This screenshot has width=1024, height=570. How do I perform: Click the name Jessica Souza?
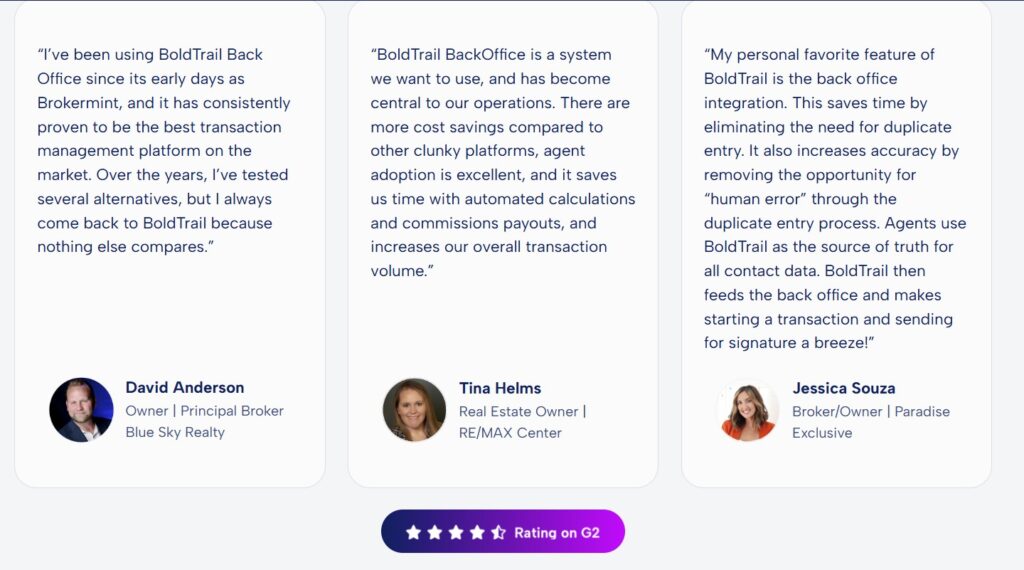pos(843,388)
